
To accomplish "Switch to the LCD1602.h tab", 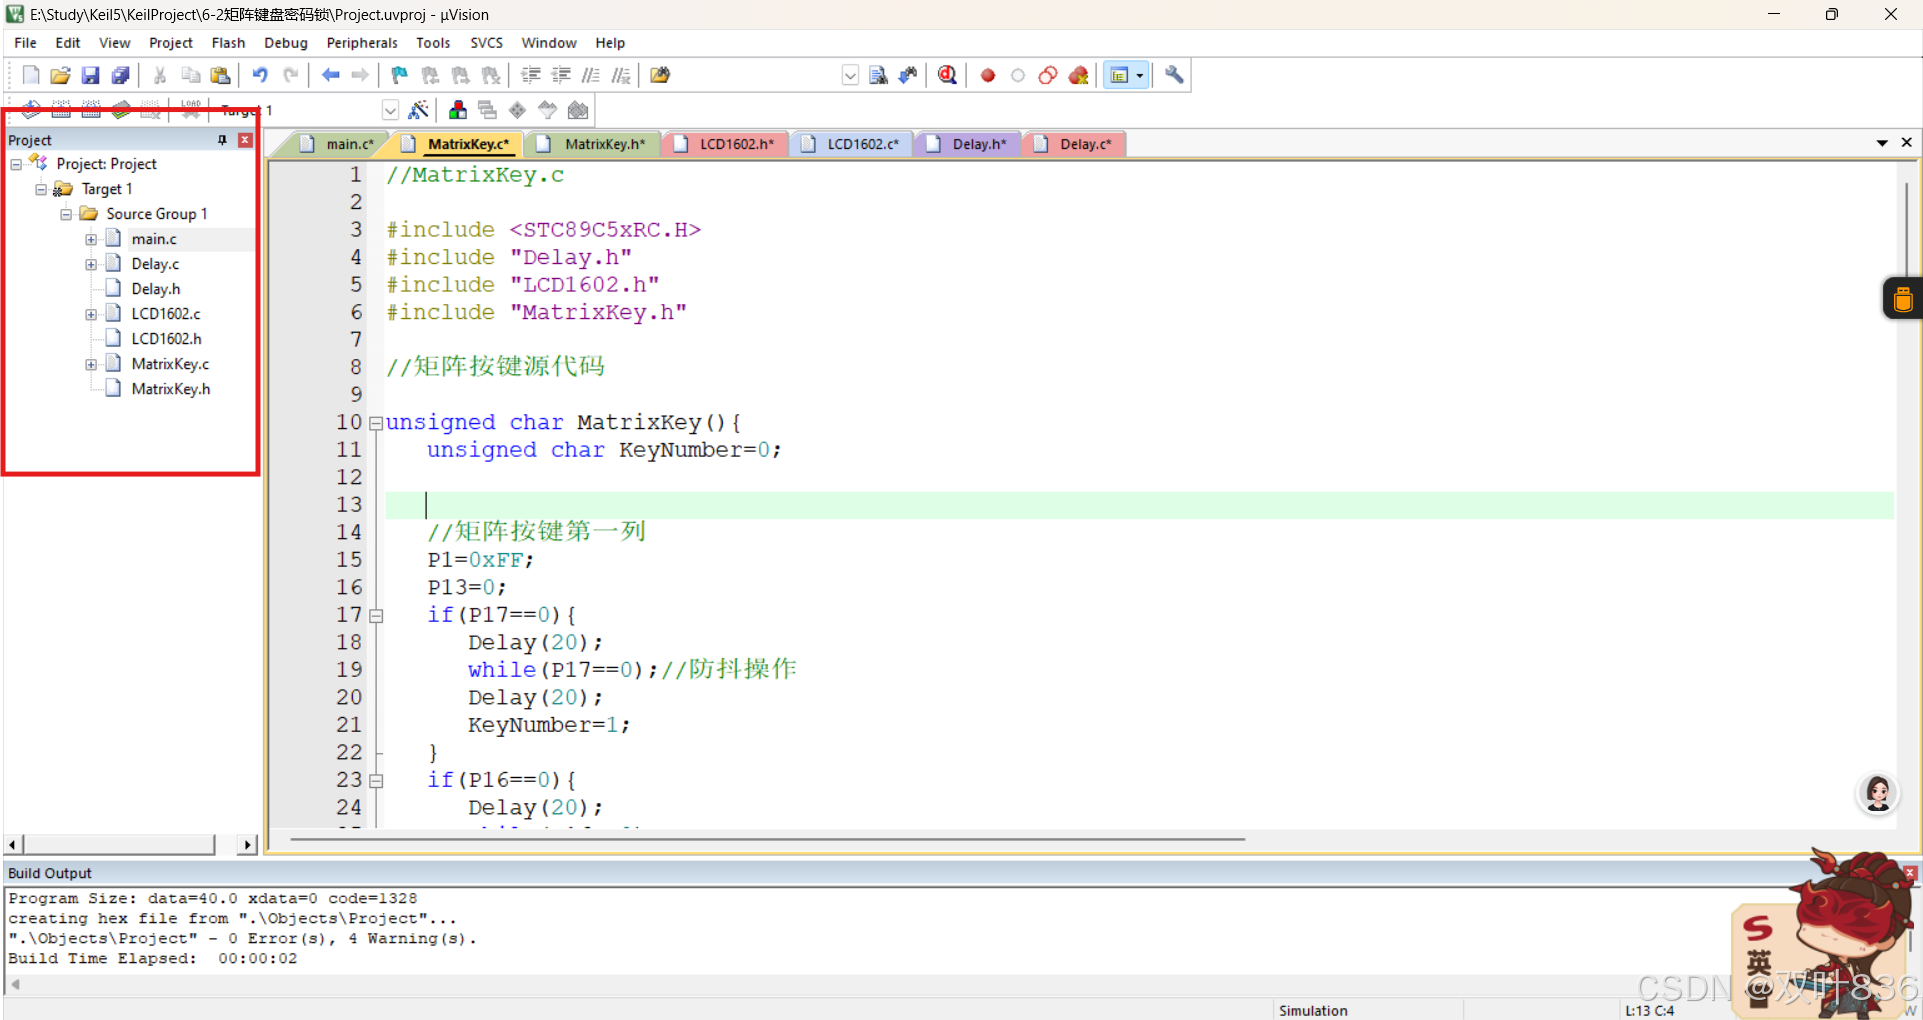I will pos(727,144).
